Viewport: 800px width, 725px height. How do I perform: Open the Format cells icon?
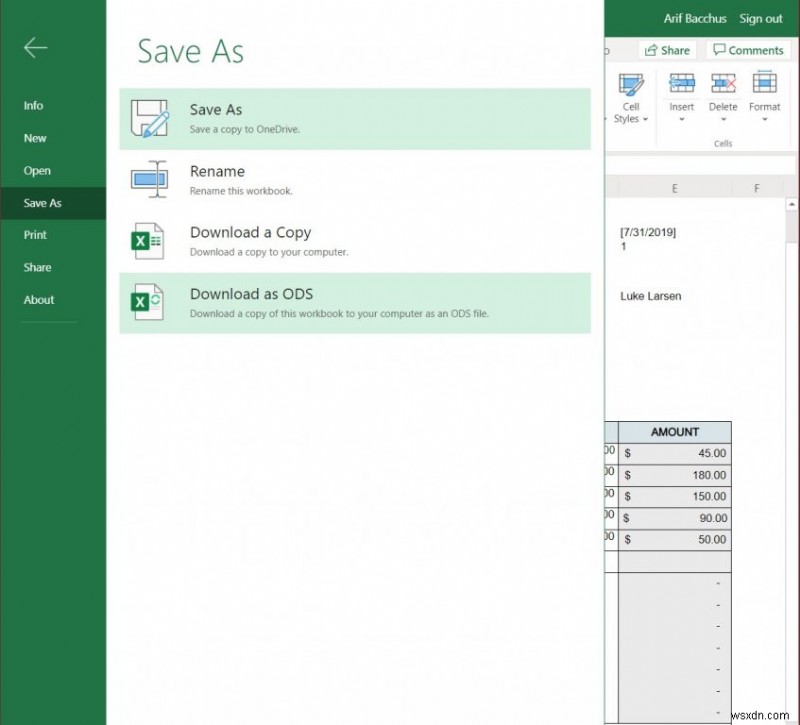pos(765,83)
